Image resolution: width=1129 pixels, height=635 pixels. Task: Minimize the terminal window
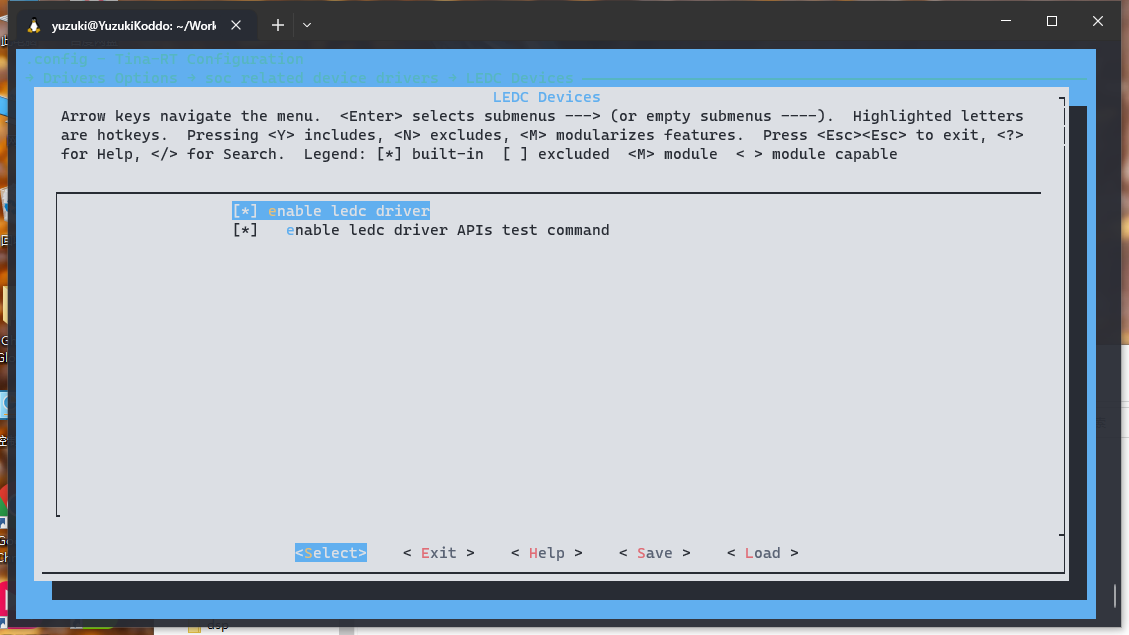click(1006, 21)
